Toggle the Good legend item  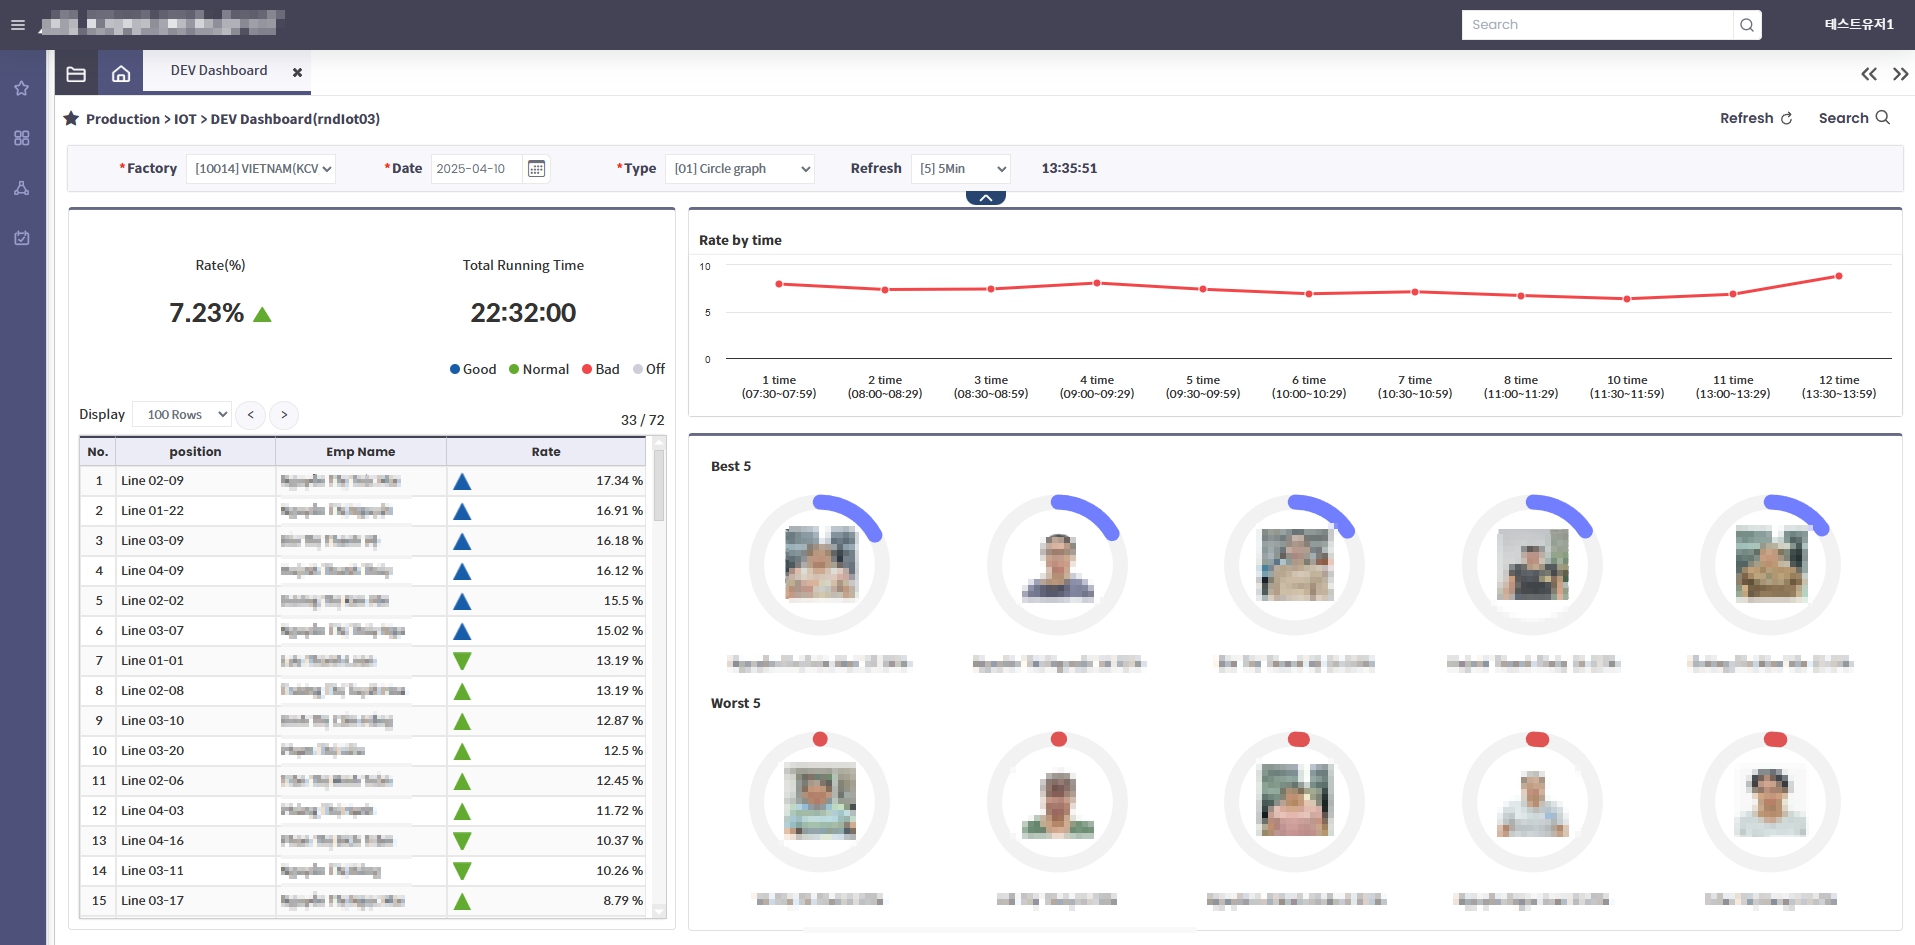tap(473, 369)
